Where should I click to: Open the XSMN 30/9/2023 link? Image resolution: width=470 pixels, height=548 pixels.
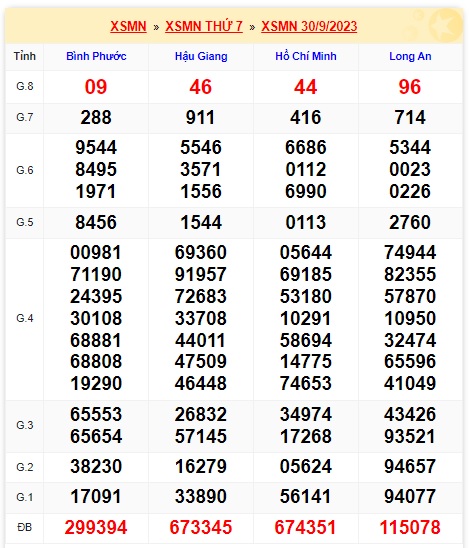click(x=309, y=27)
